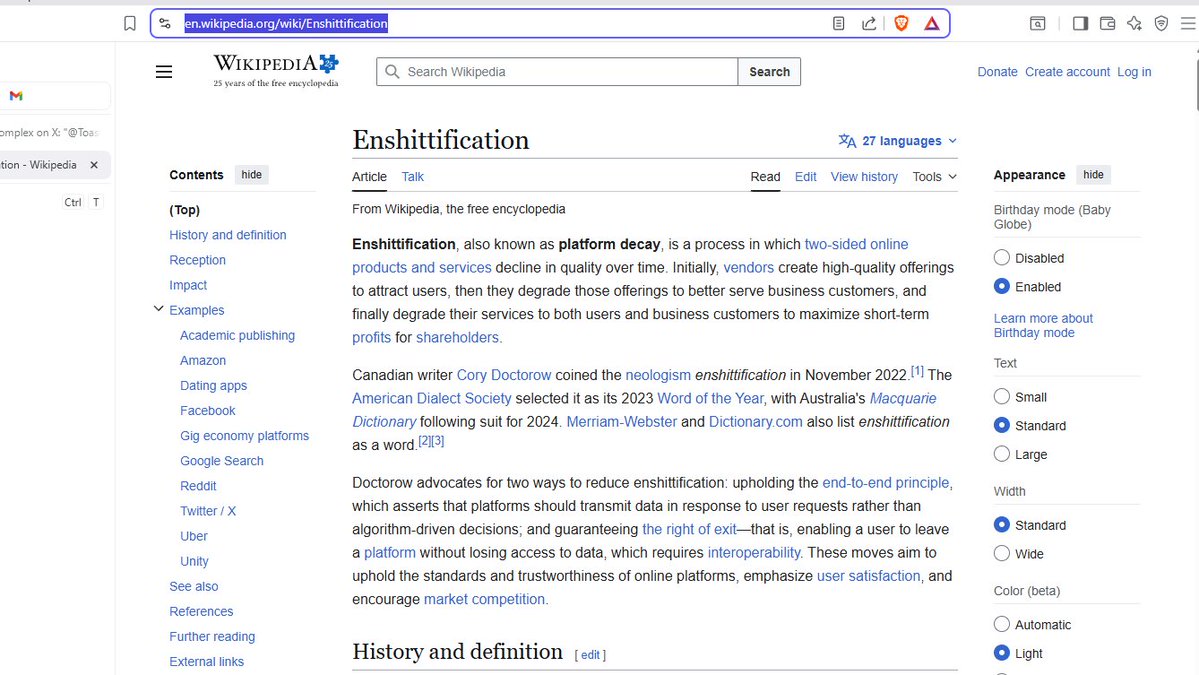This screenshot has height=675, width=1199.
Task: Open the 27 languages dropdown
Action: point(898,141)
